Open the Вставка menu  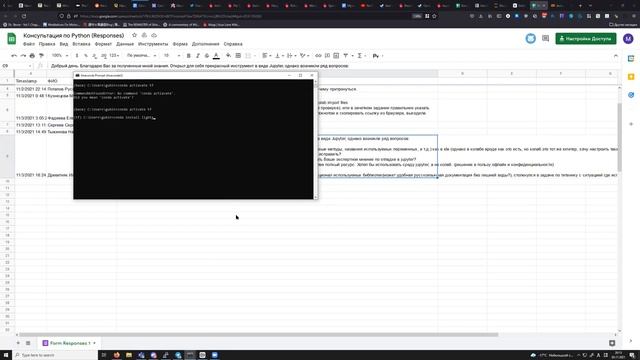[81, 44]
